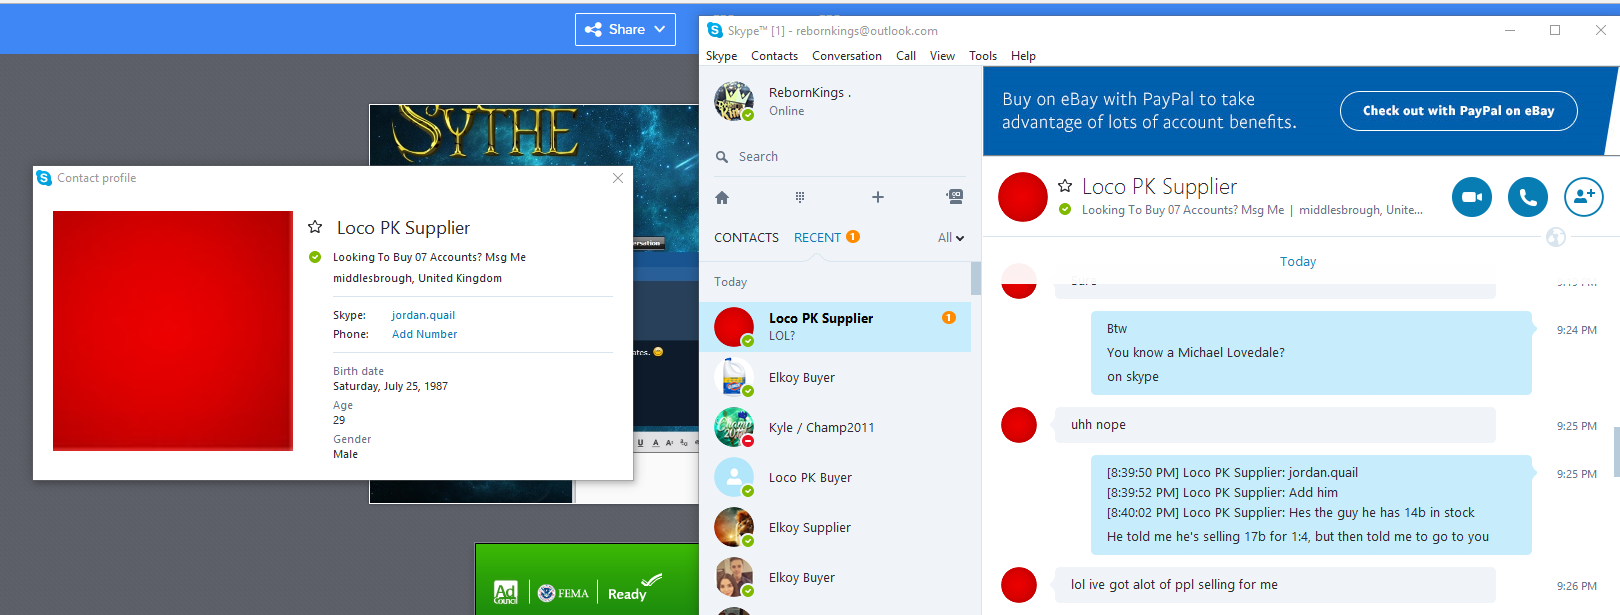The image size is (1620, 615).
Task: Open the Skype menu
Action: 722,56
